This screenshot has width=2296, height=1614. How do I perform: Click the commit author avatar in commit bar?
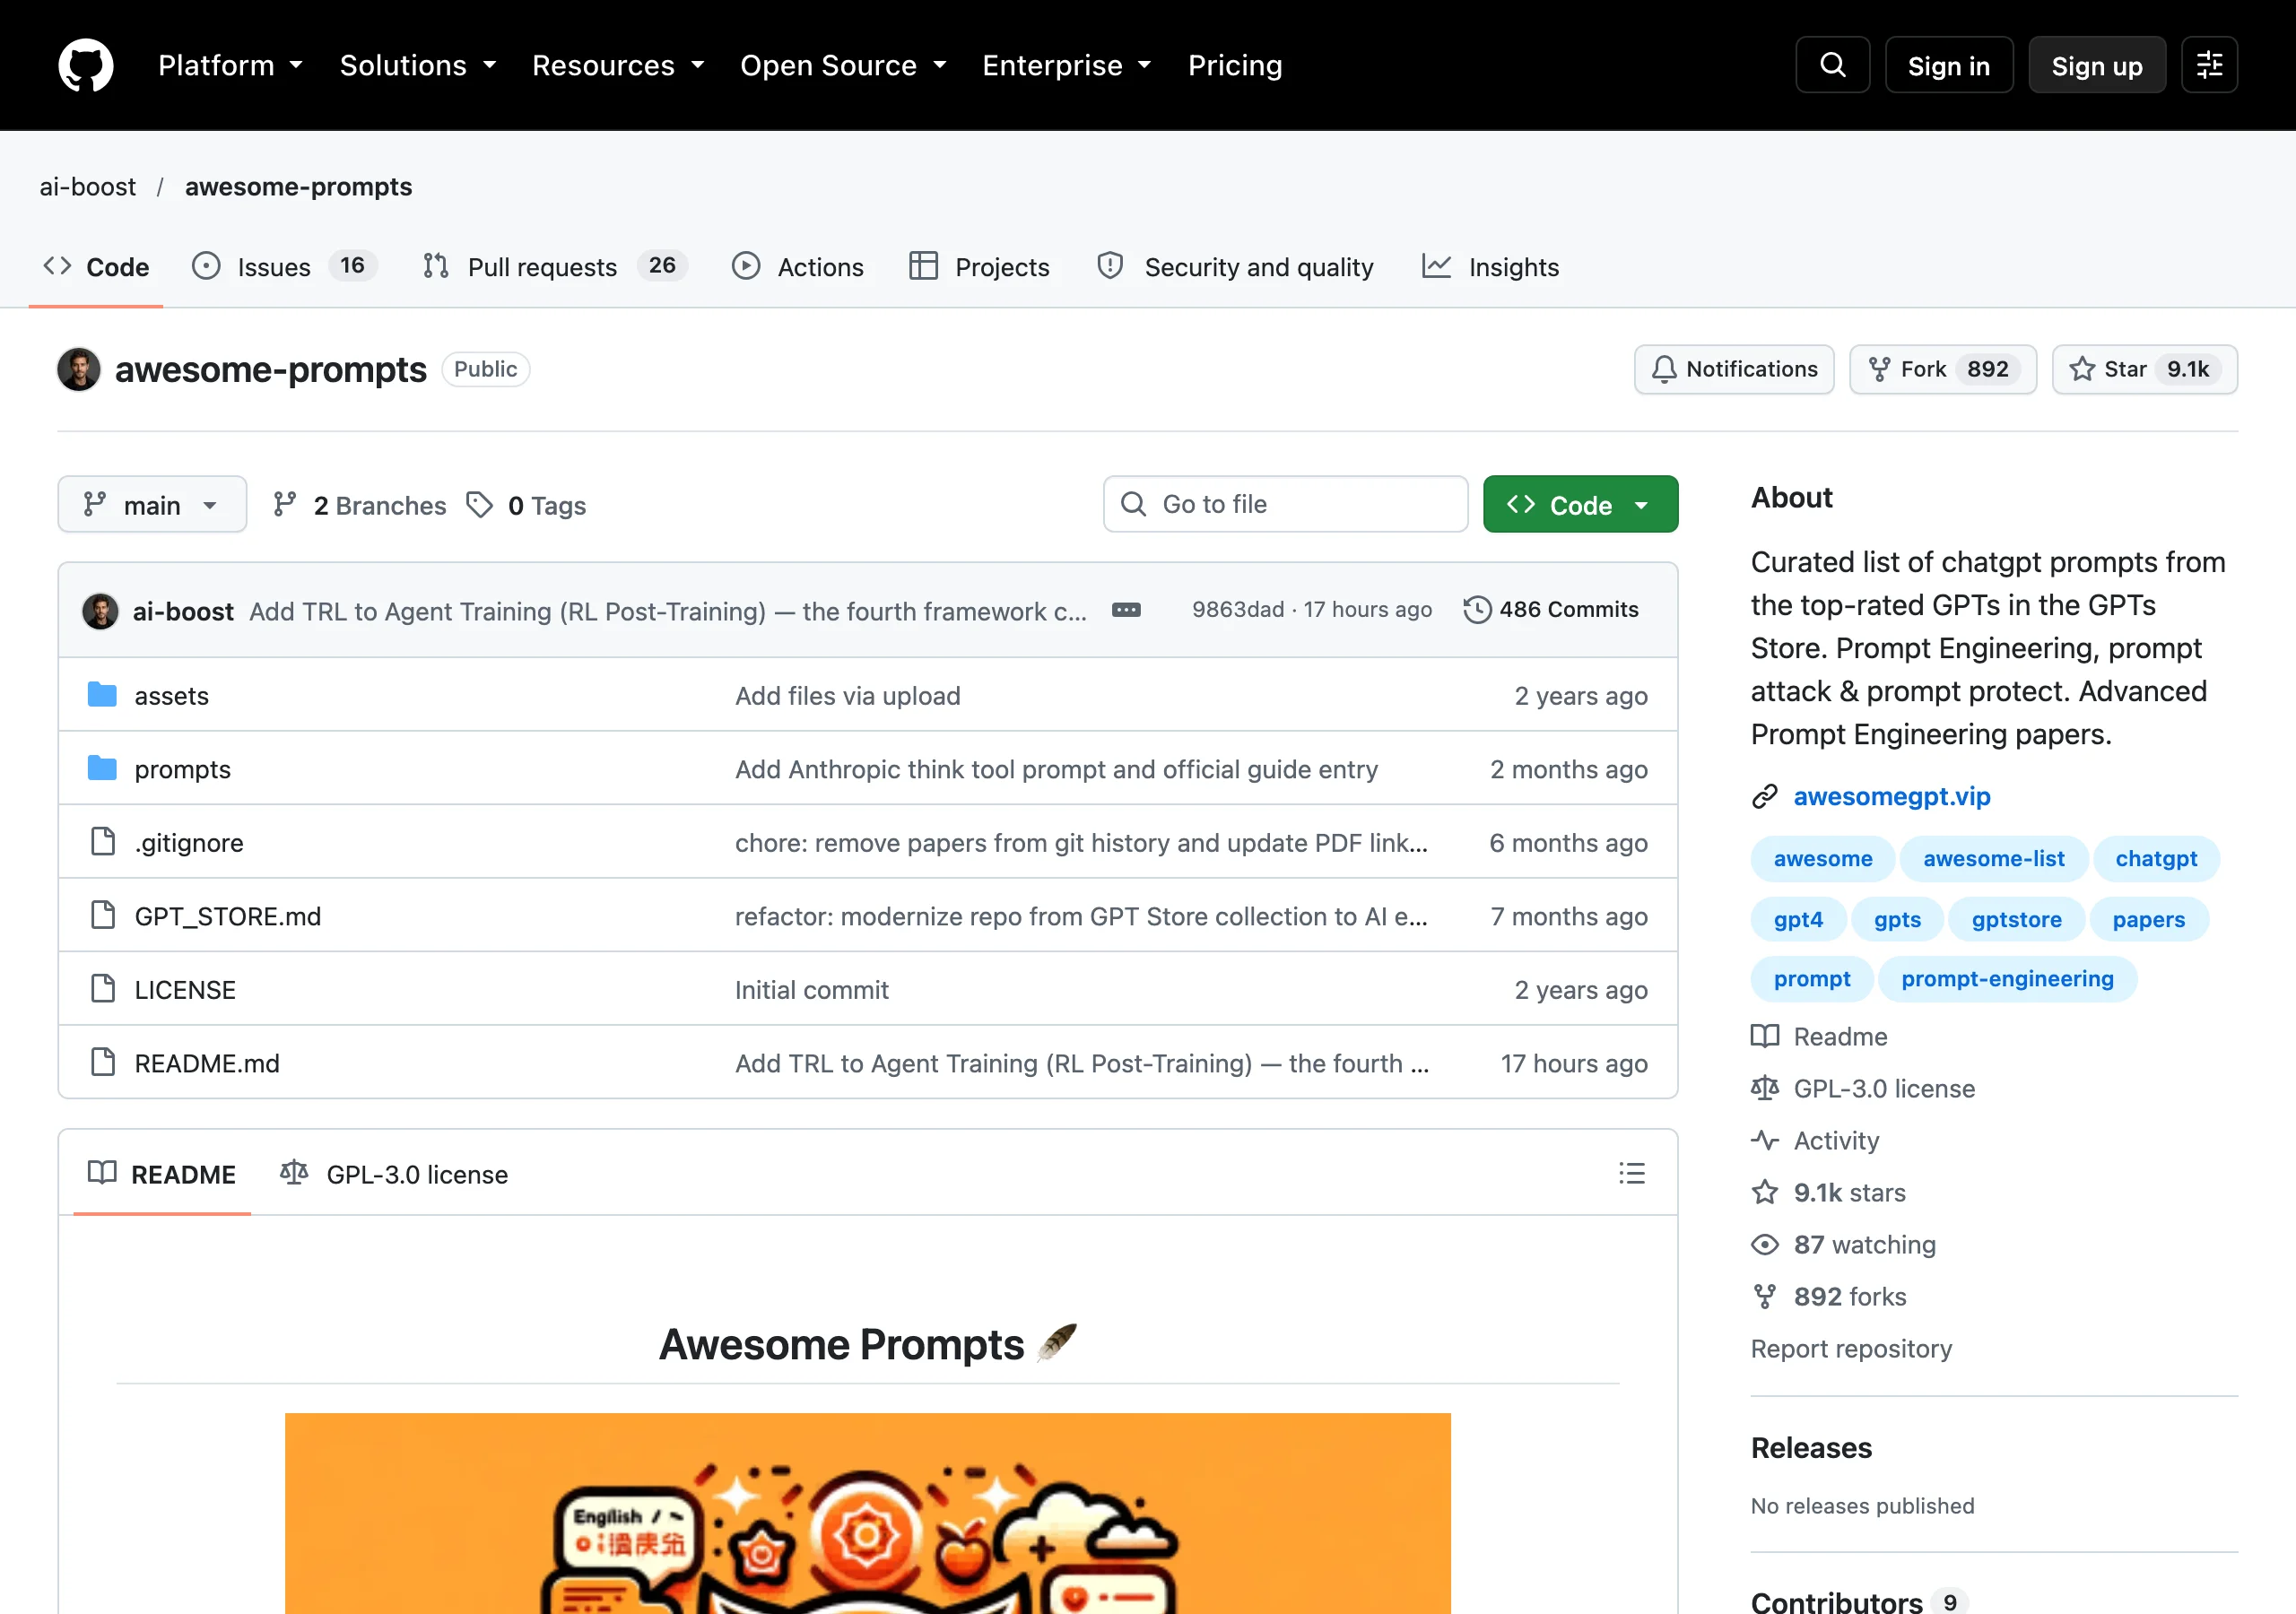pyautogui.click(x=100, y=610)
